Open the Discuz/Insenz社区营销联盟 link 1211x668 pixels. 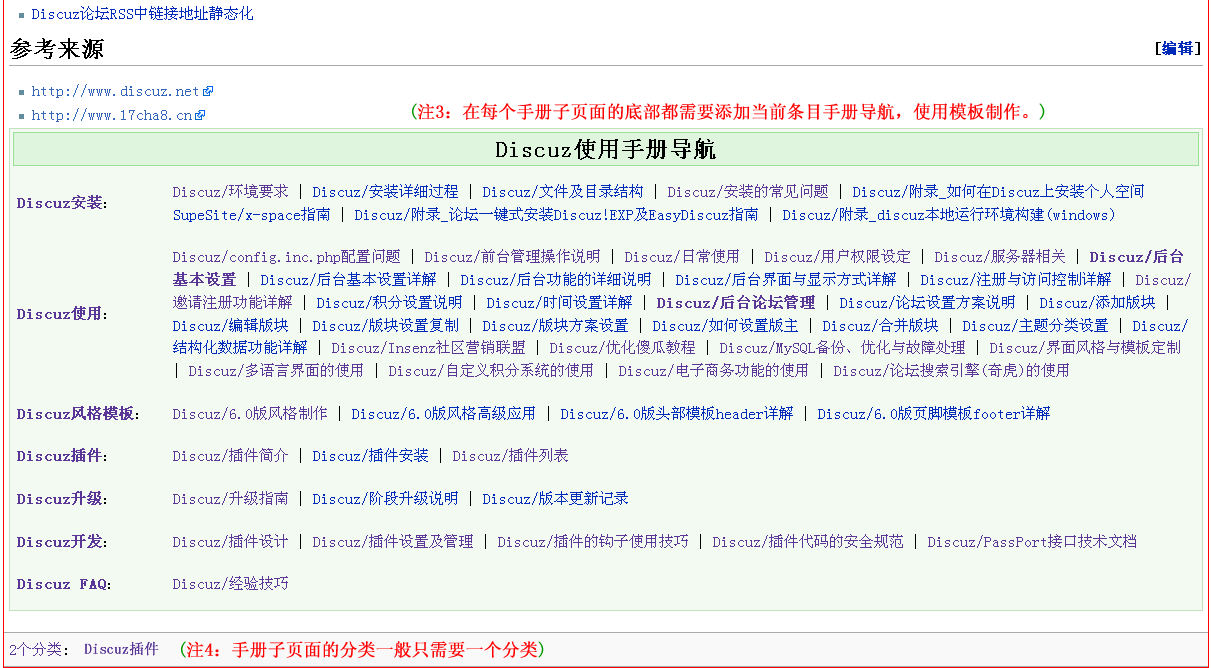428,348
